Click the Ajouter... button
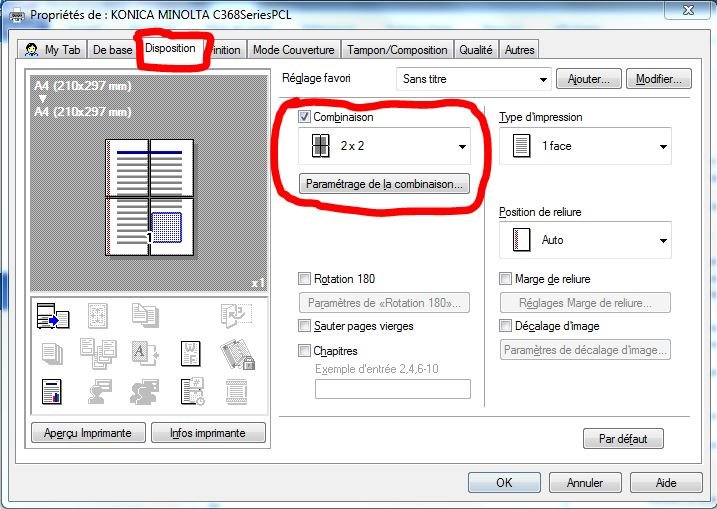This screenshot has height=509, width=717. [589, 79]
